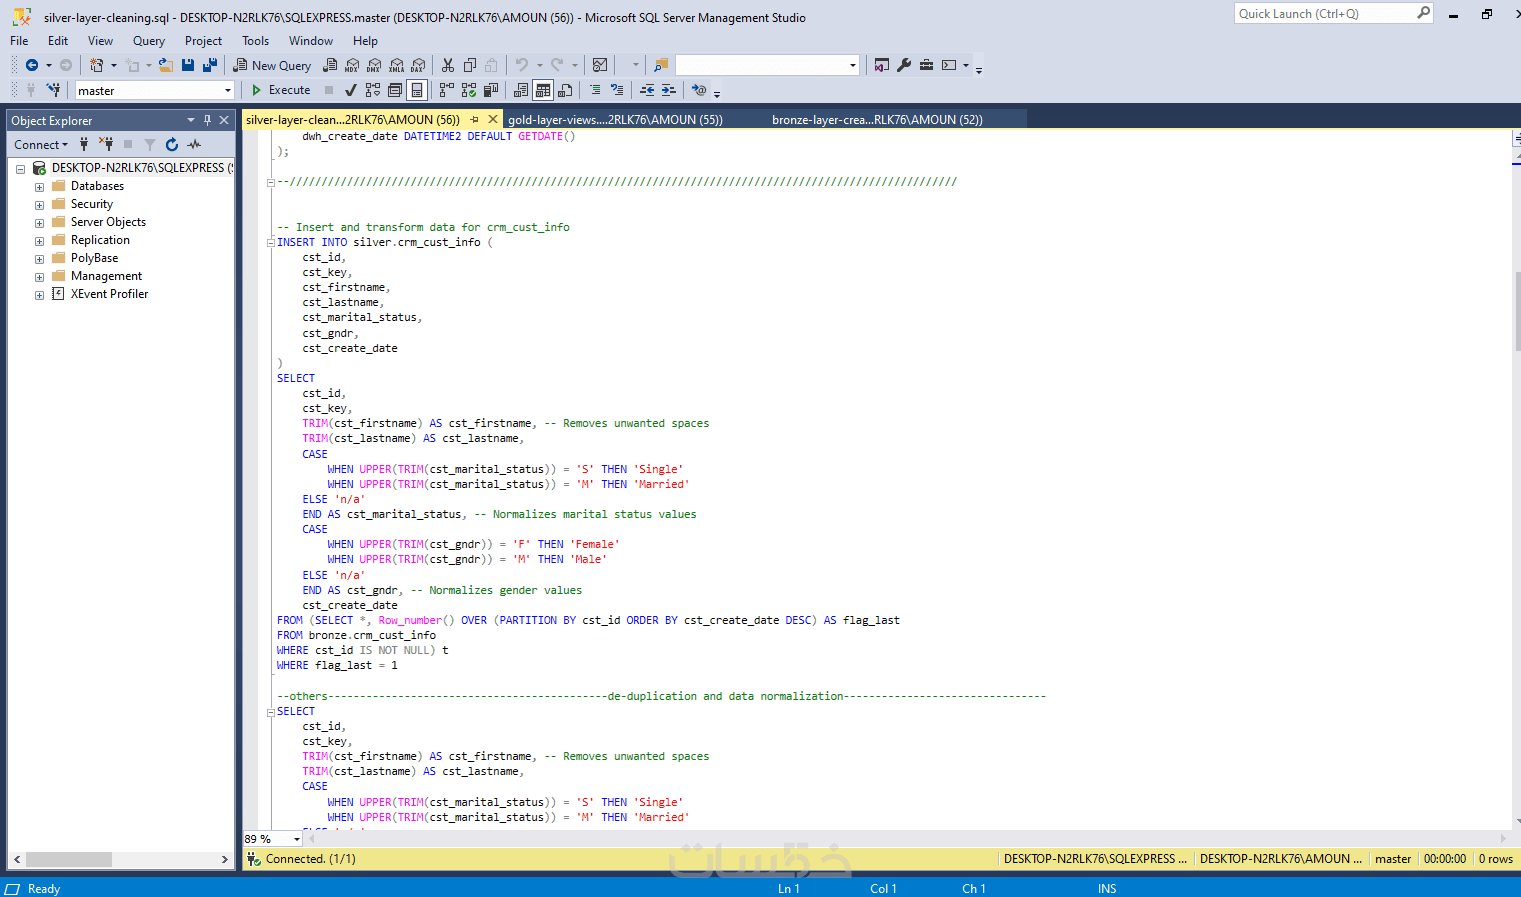Click Disconnect icon in Object Explorer
This screenshot has width=1521, height=897.
pos(106,145)
